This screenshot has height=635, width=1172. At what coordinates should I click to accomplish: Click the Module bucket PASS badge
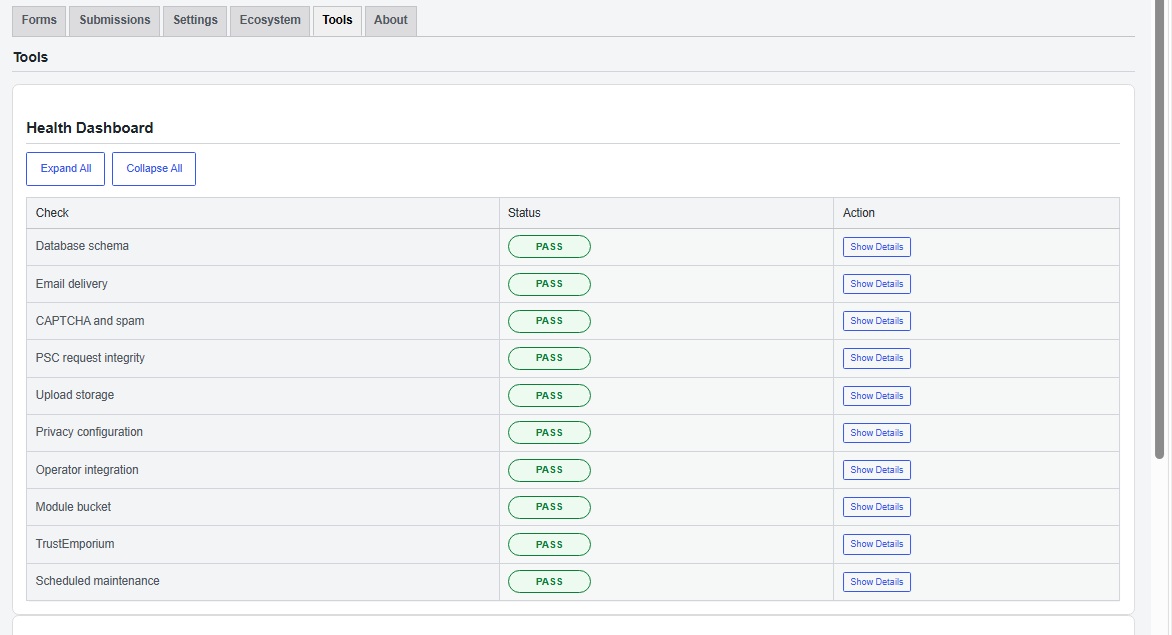click(x=549, y=507)
